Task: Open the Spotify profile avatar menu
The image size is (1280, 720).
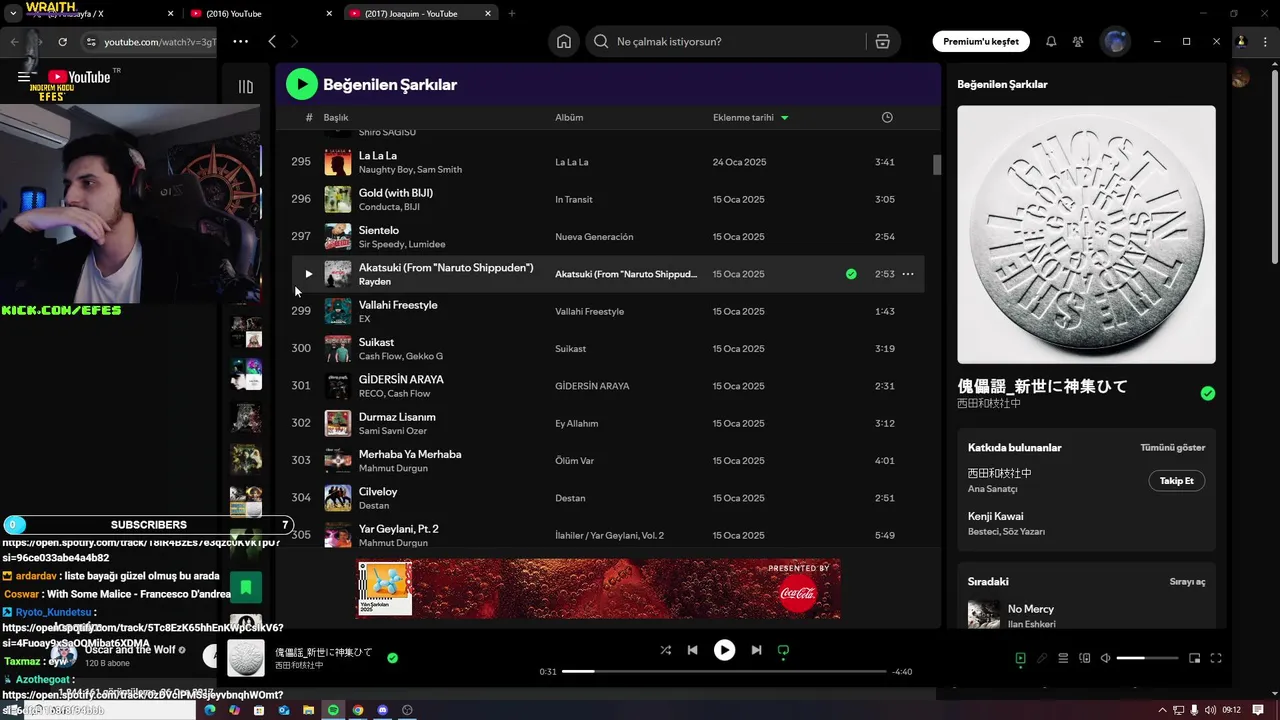Action: (1115, 41)
